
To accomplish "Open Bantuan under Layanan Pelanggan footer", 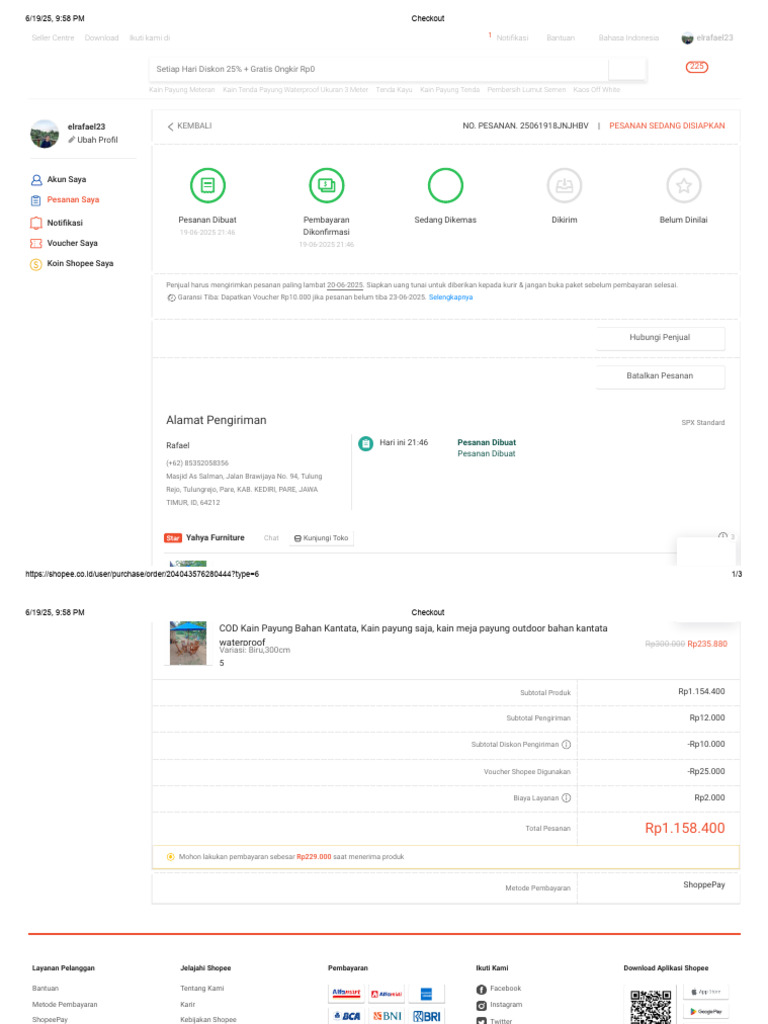I will point(45,989).
